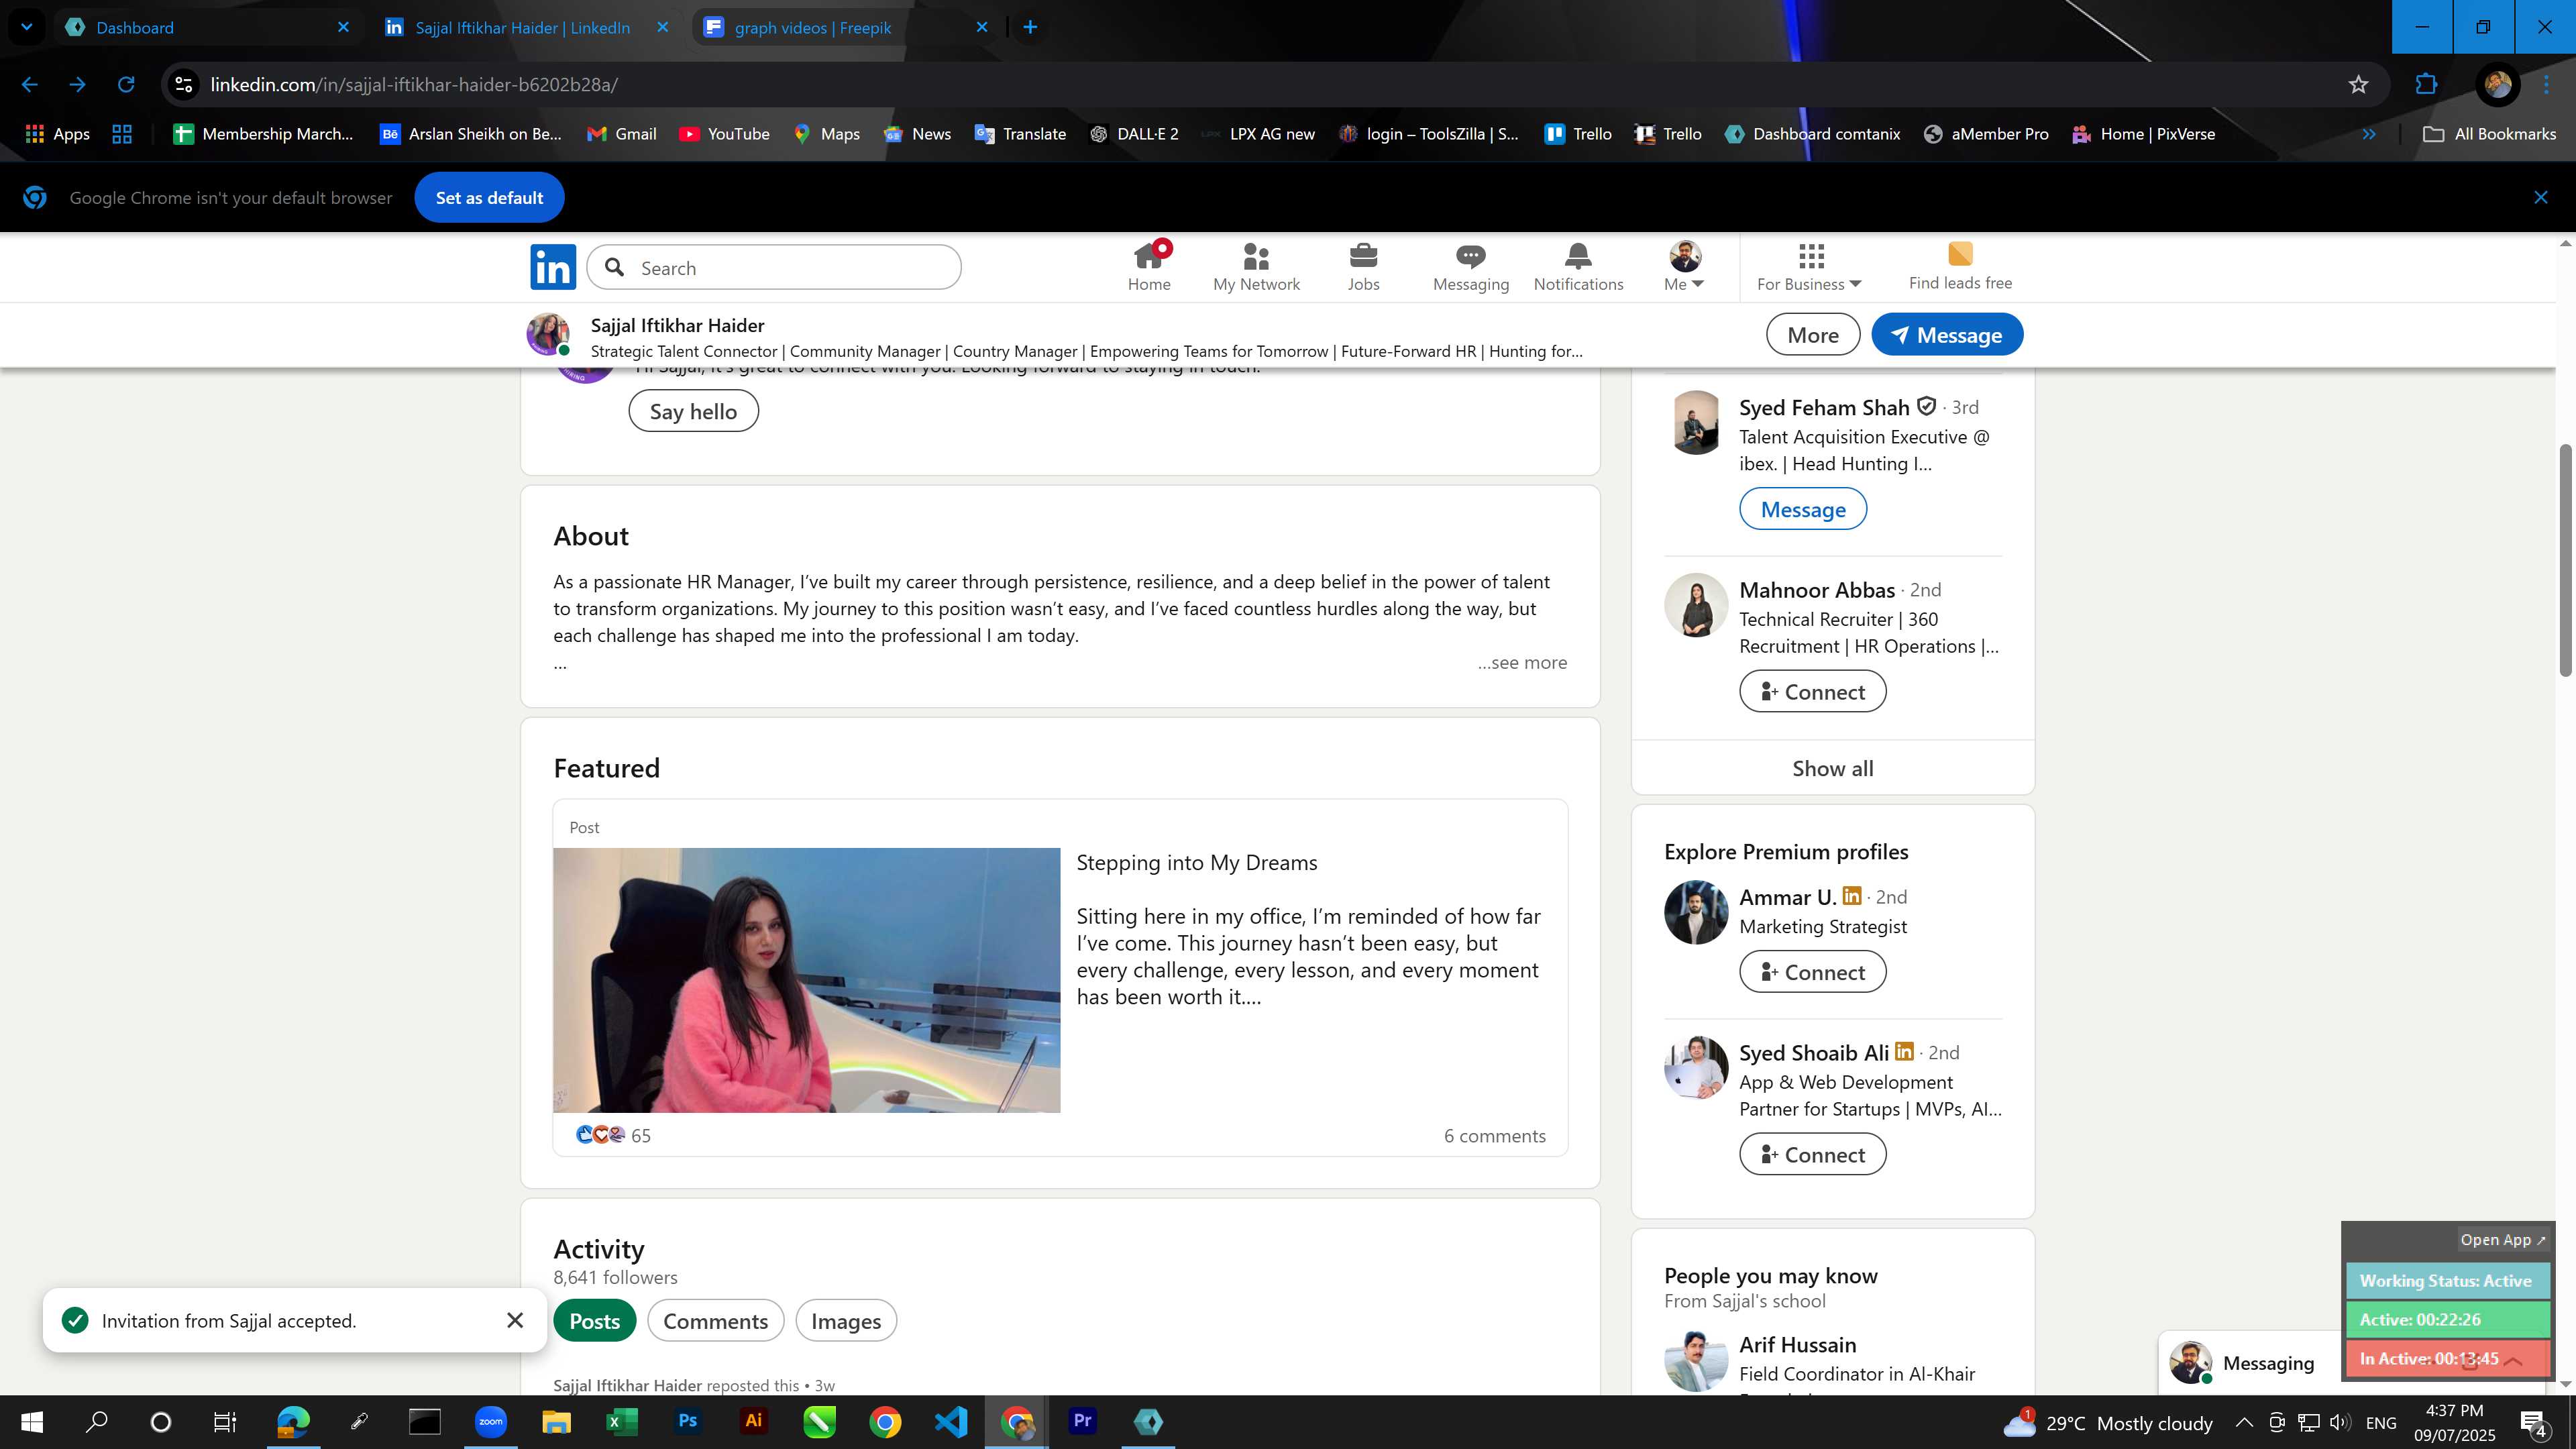Viewport: 2576px width, 1449px height.
Task: Message Syed Feham Shah
Action: [1802, 509]
